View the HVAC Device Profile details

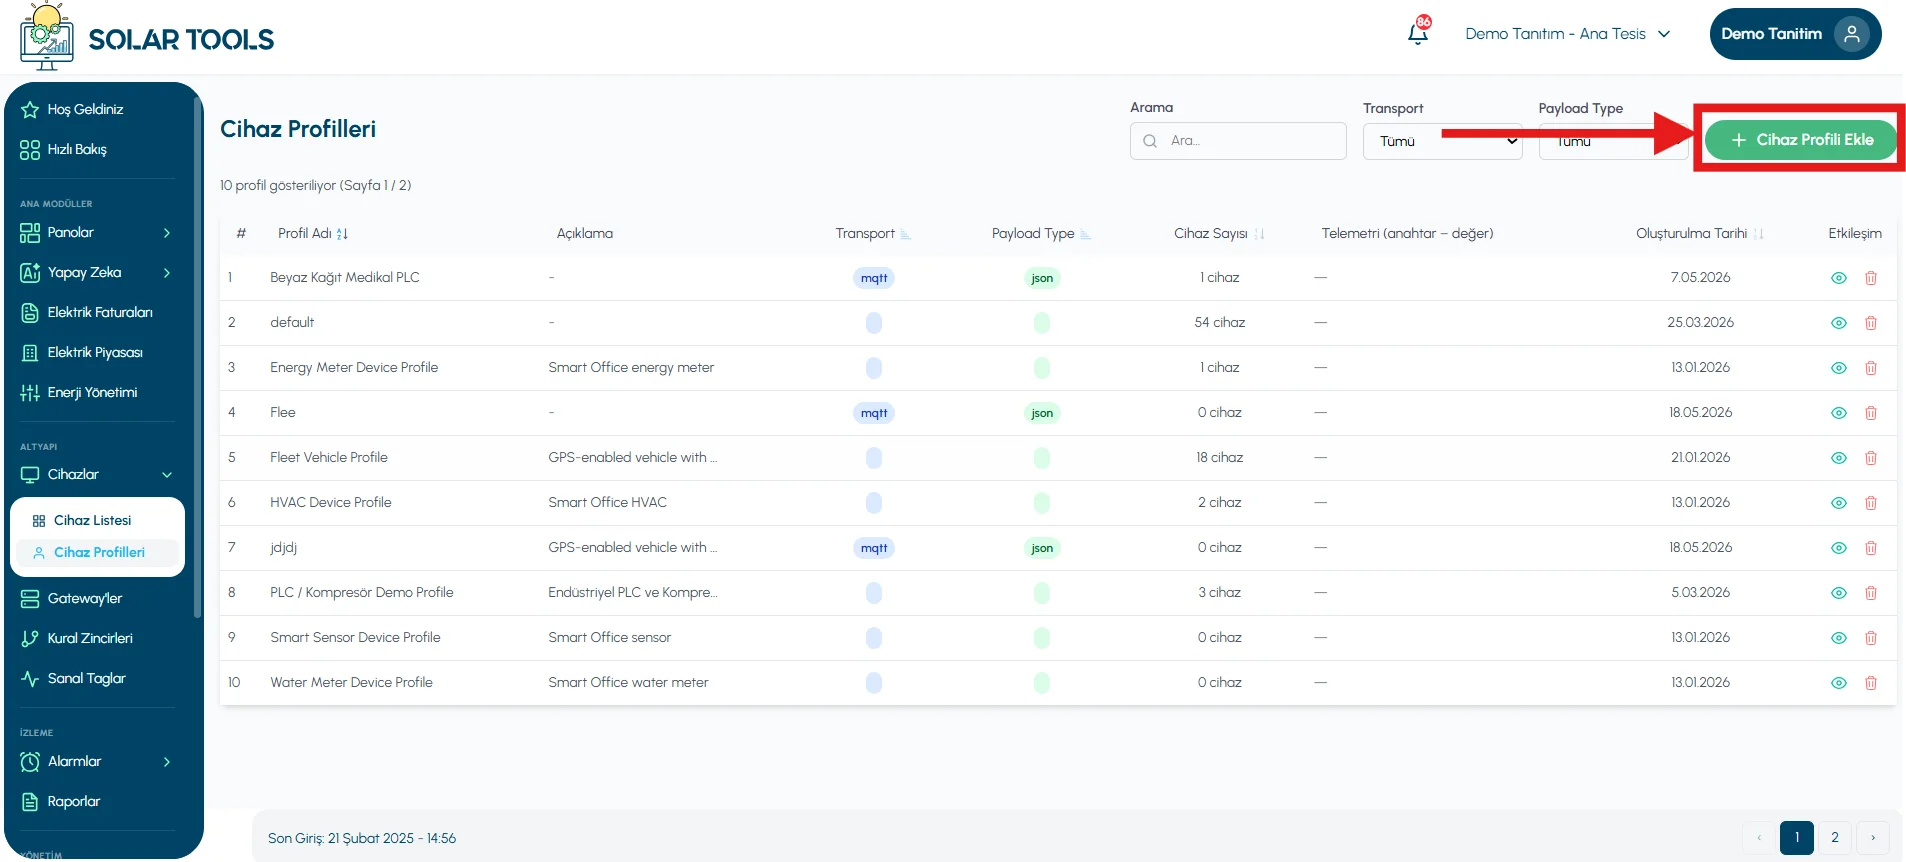tap(1838, 503)
